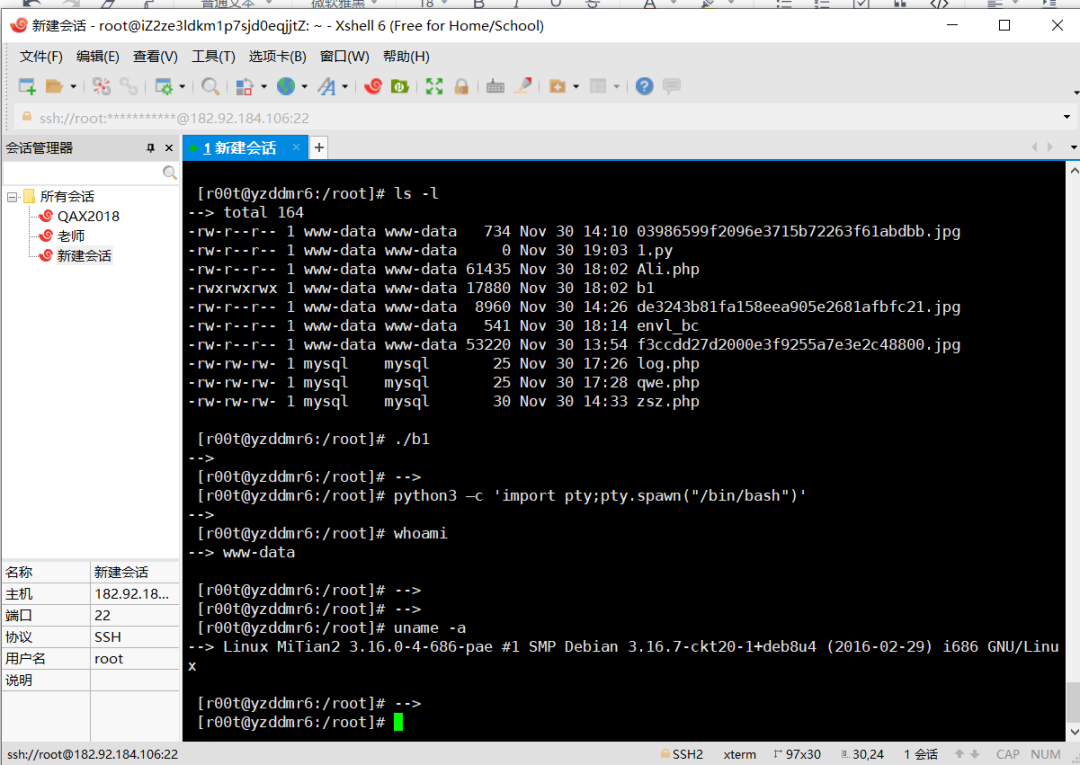This screenshot has width=1080, height=765.
Task: Open the 文件(F) menu
Action: point(41,56)
